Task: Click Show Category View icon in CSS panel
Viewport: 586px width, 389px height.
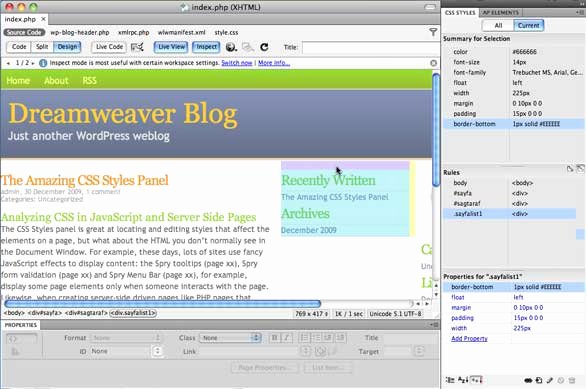Action: (450, 380)
